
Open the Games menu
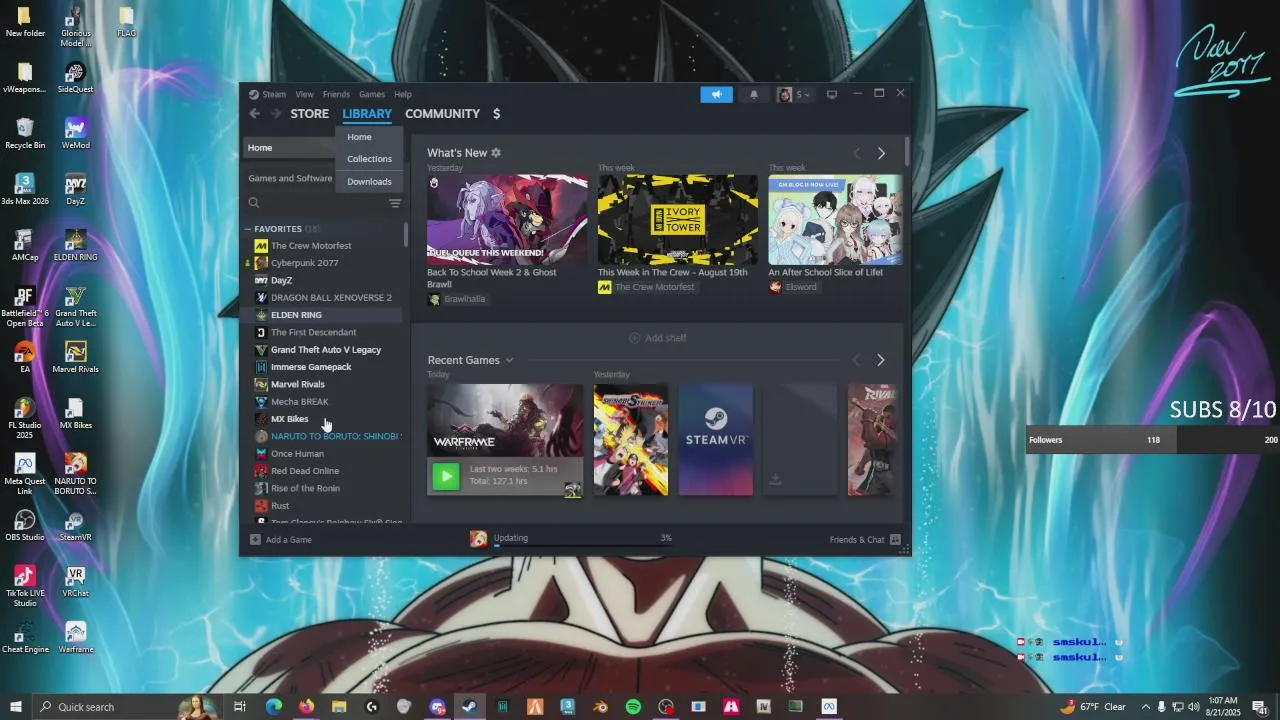pyautogui.click(x=372, y=94)
